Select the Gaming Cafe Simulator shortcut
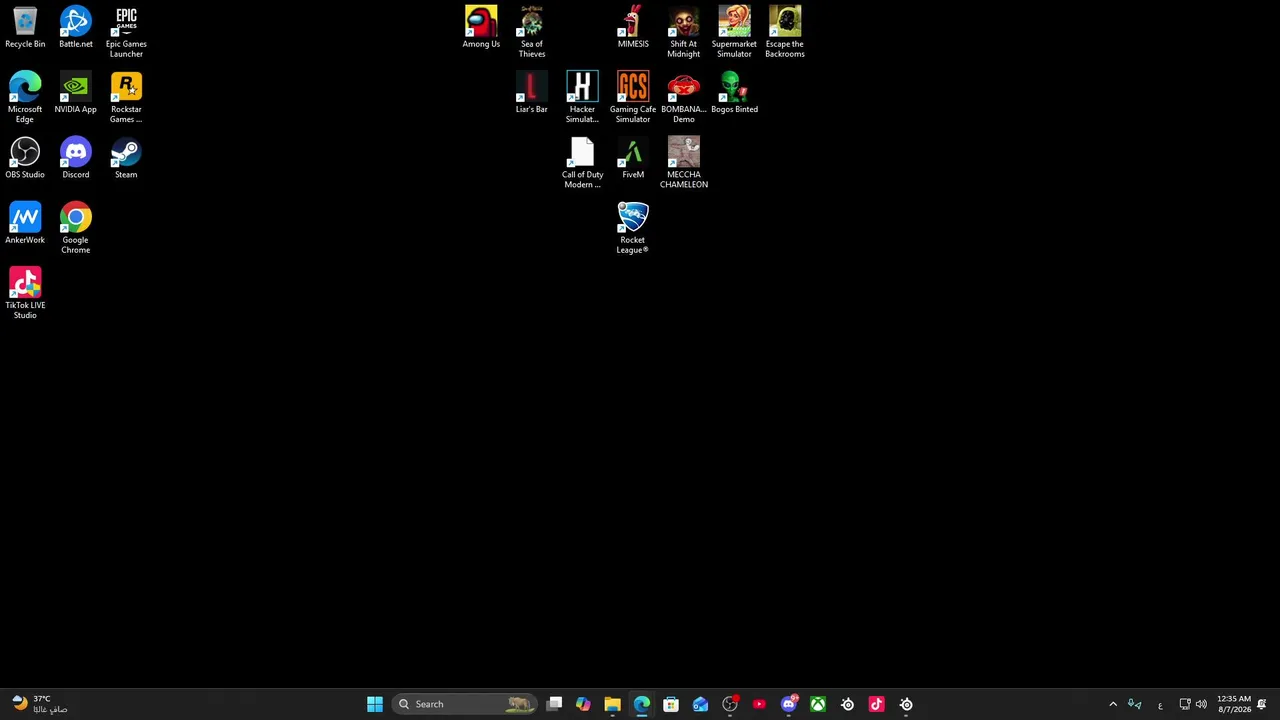The width and height of the screenshot is (1280, 720). pos(633,98)
